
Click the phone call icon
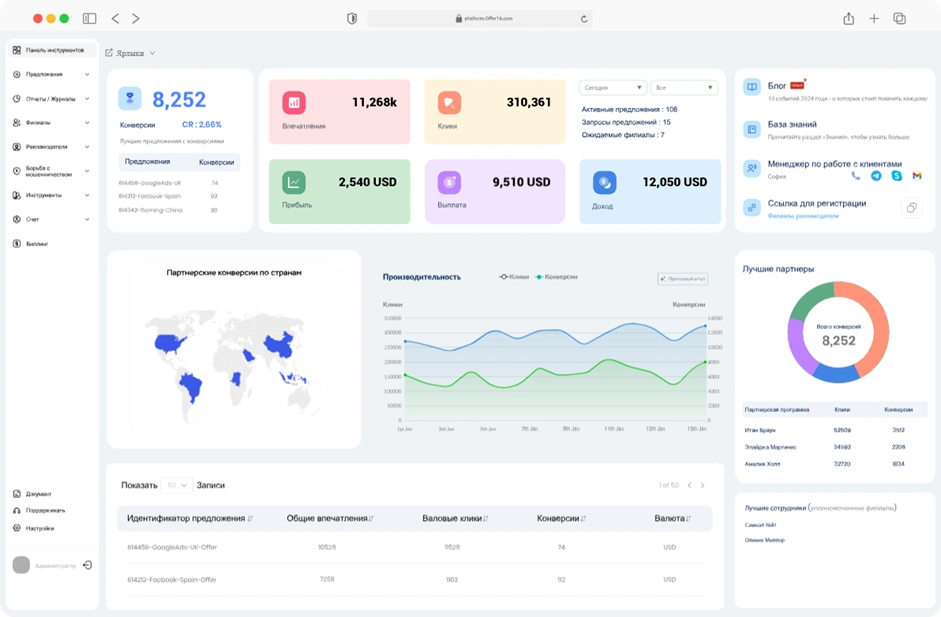856,176
